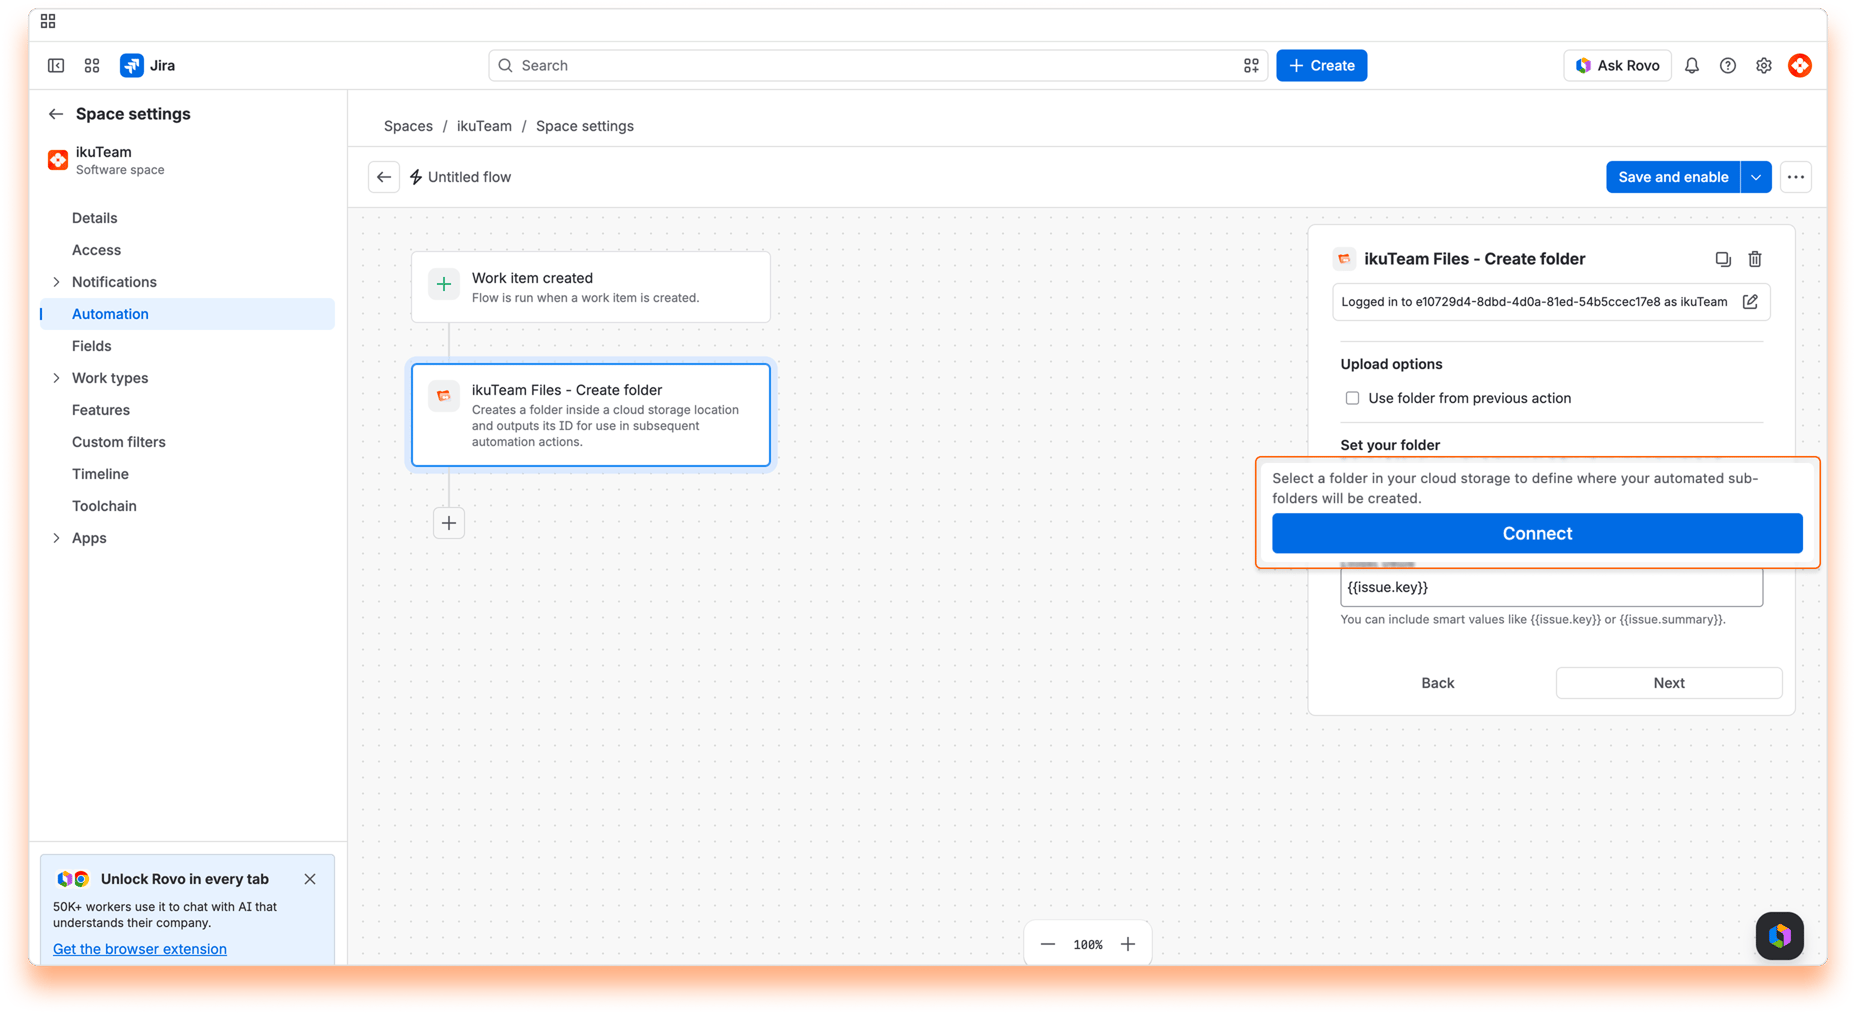The width and height of the screenshot is (1856, 1014).
Task: Click the Create button
Action: click(x=1321, y=65)
